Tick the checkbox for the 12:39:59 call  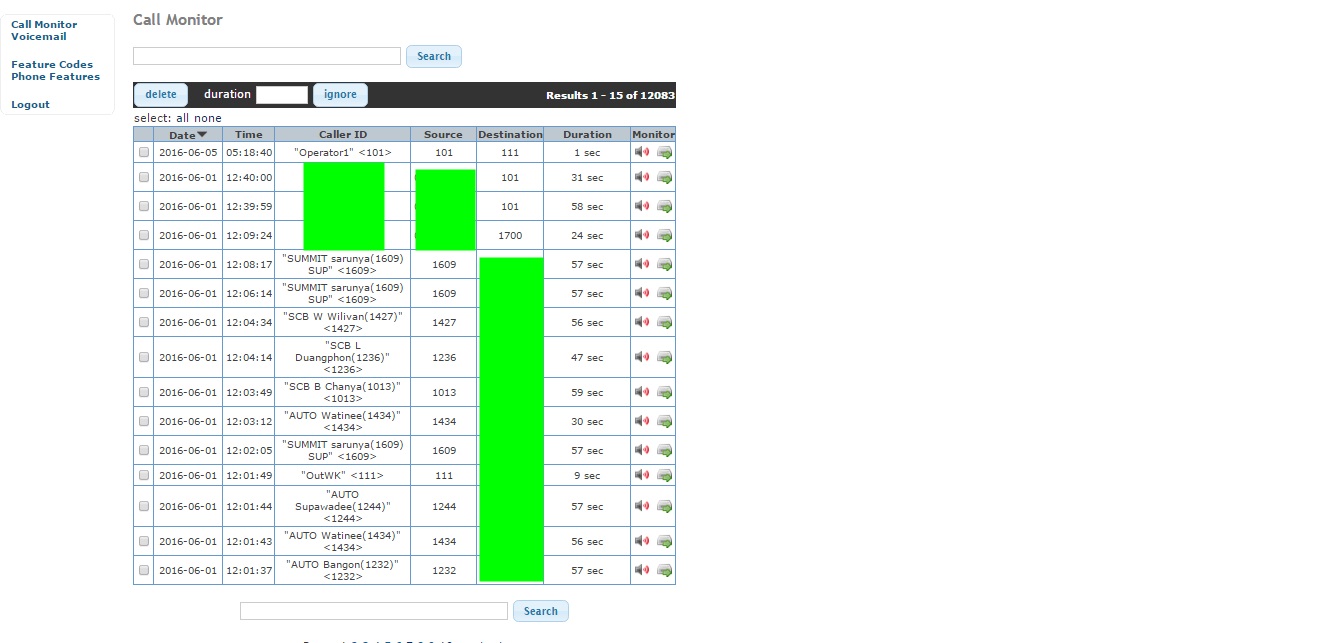point(144,206)
